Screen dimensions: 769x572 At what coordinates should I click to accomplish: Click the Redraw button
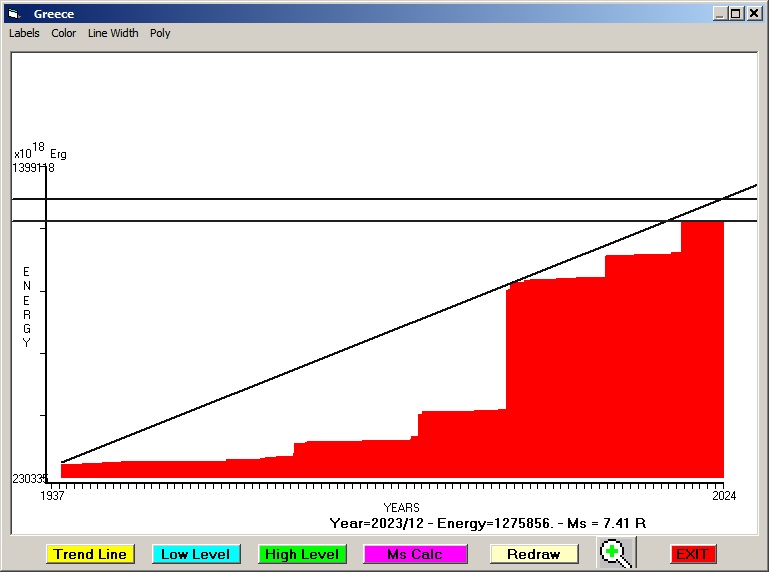tap(533, 554)
